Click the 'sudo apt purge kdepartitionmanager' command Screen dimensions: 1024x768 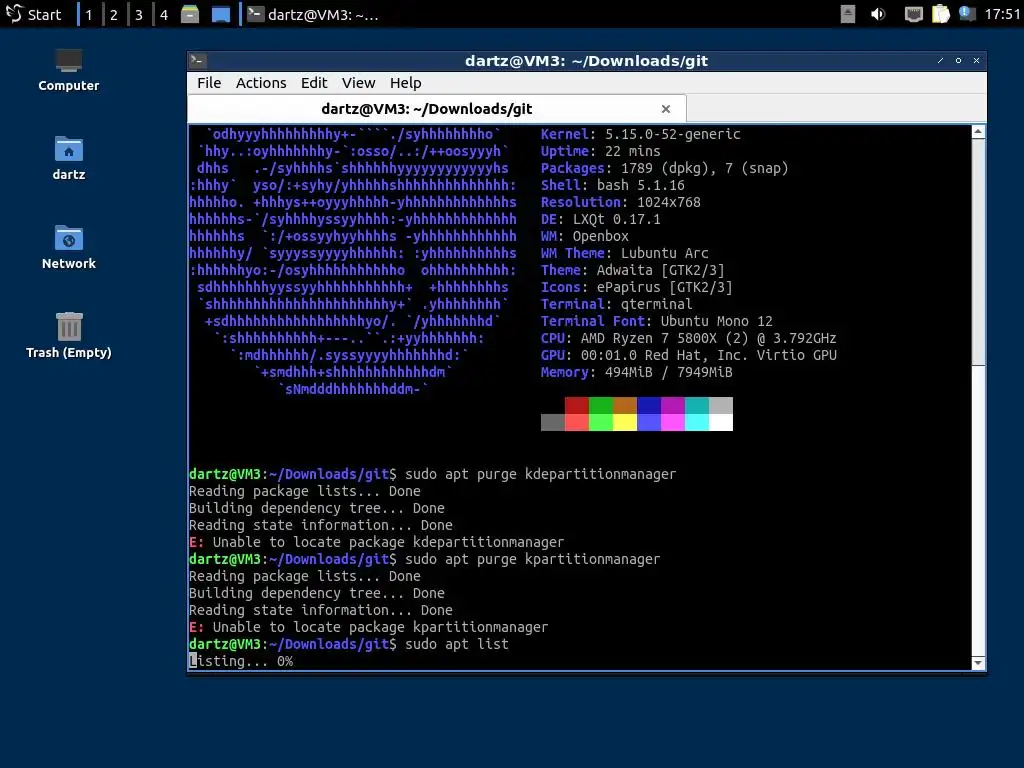pyautogui.click(x=541, y=474)
